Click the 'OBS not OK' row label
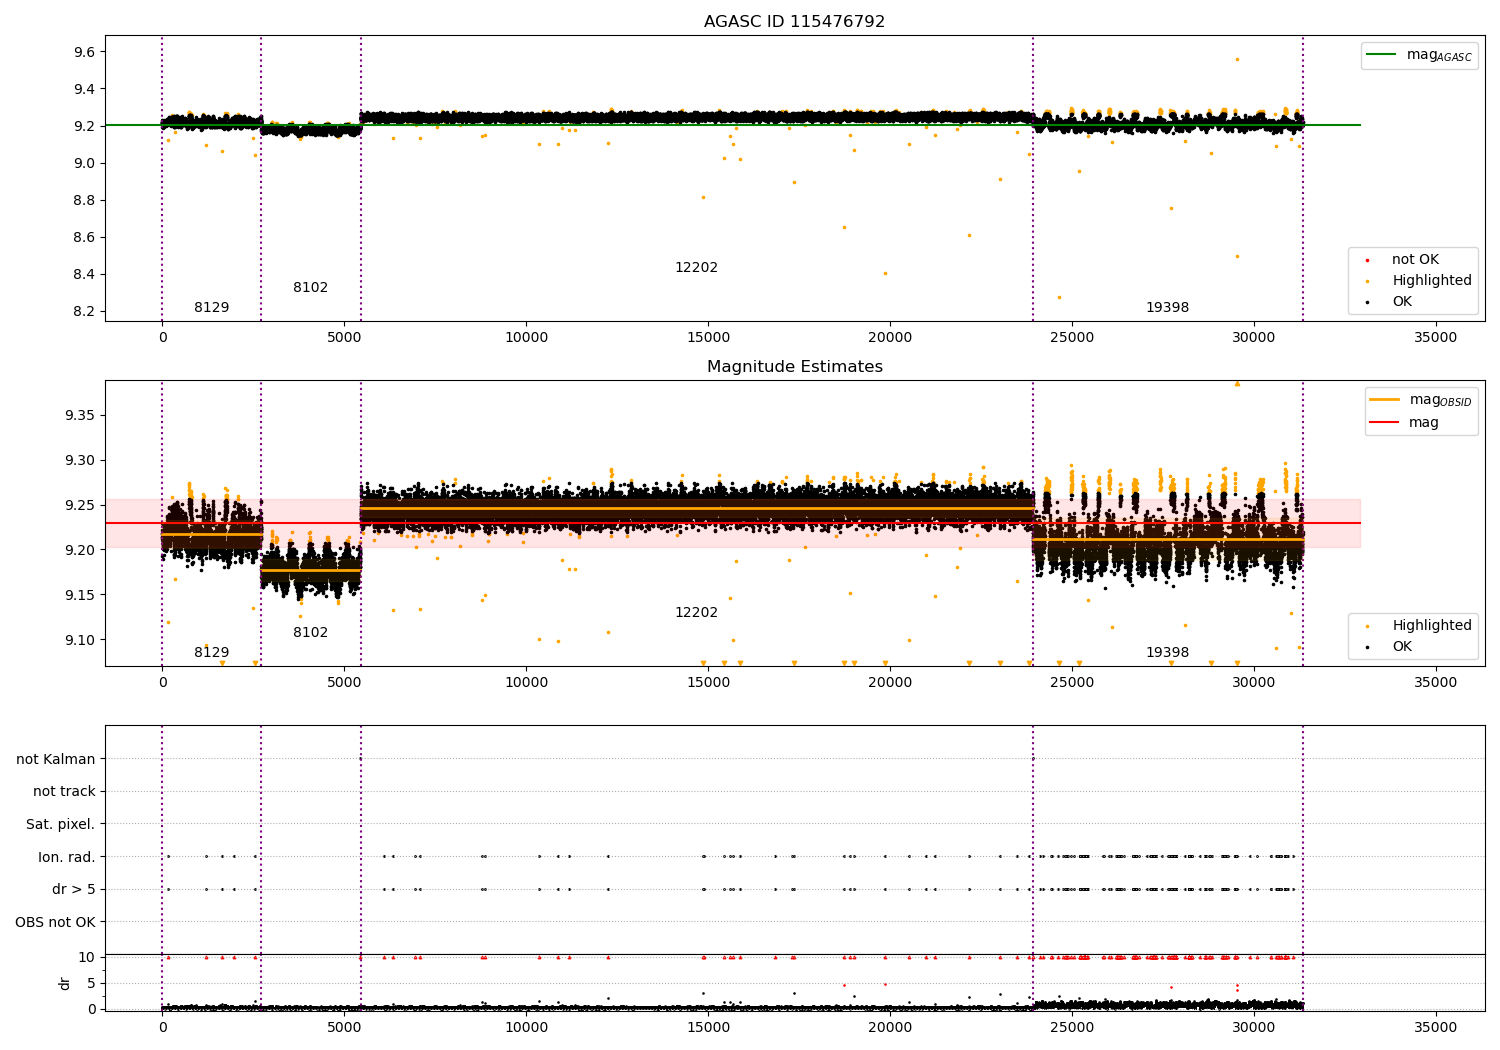The width and height of the screenshot is (1500, 1050). coord(56,922)
